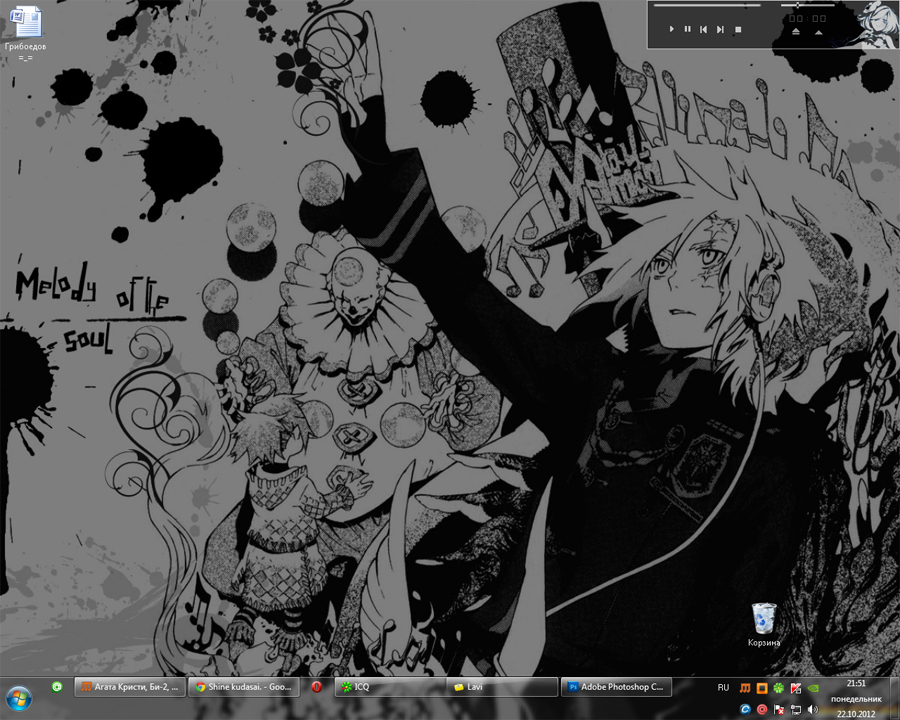Click the red Mail.ru Agent tray icon

pyautogui.click(x=762, y=710)
